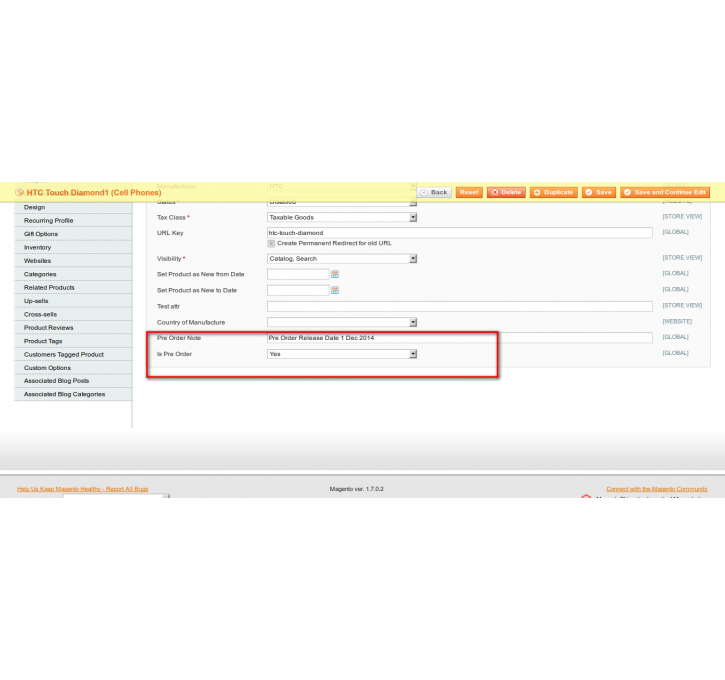Click the Back button

point(434,192)
